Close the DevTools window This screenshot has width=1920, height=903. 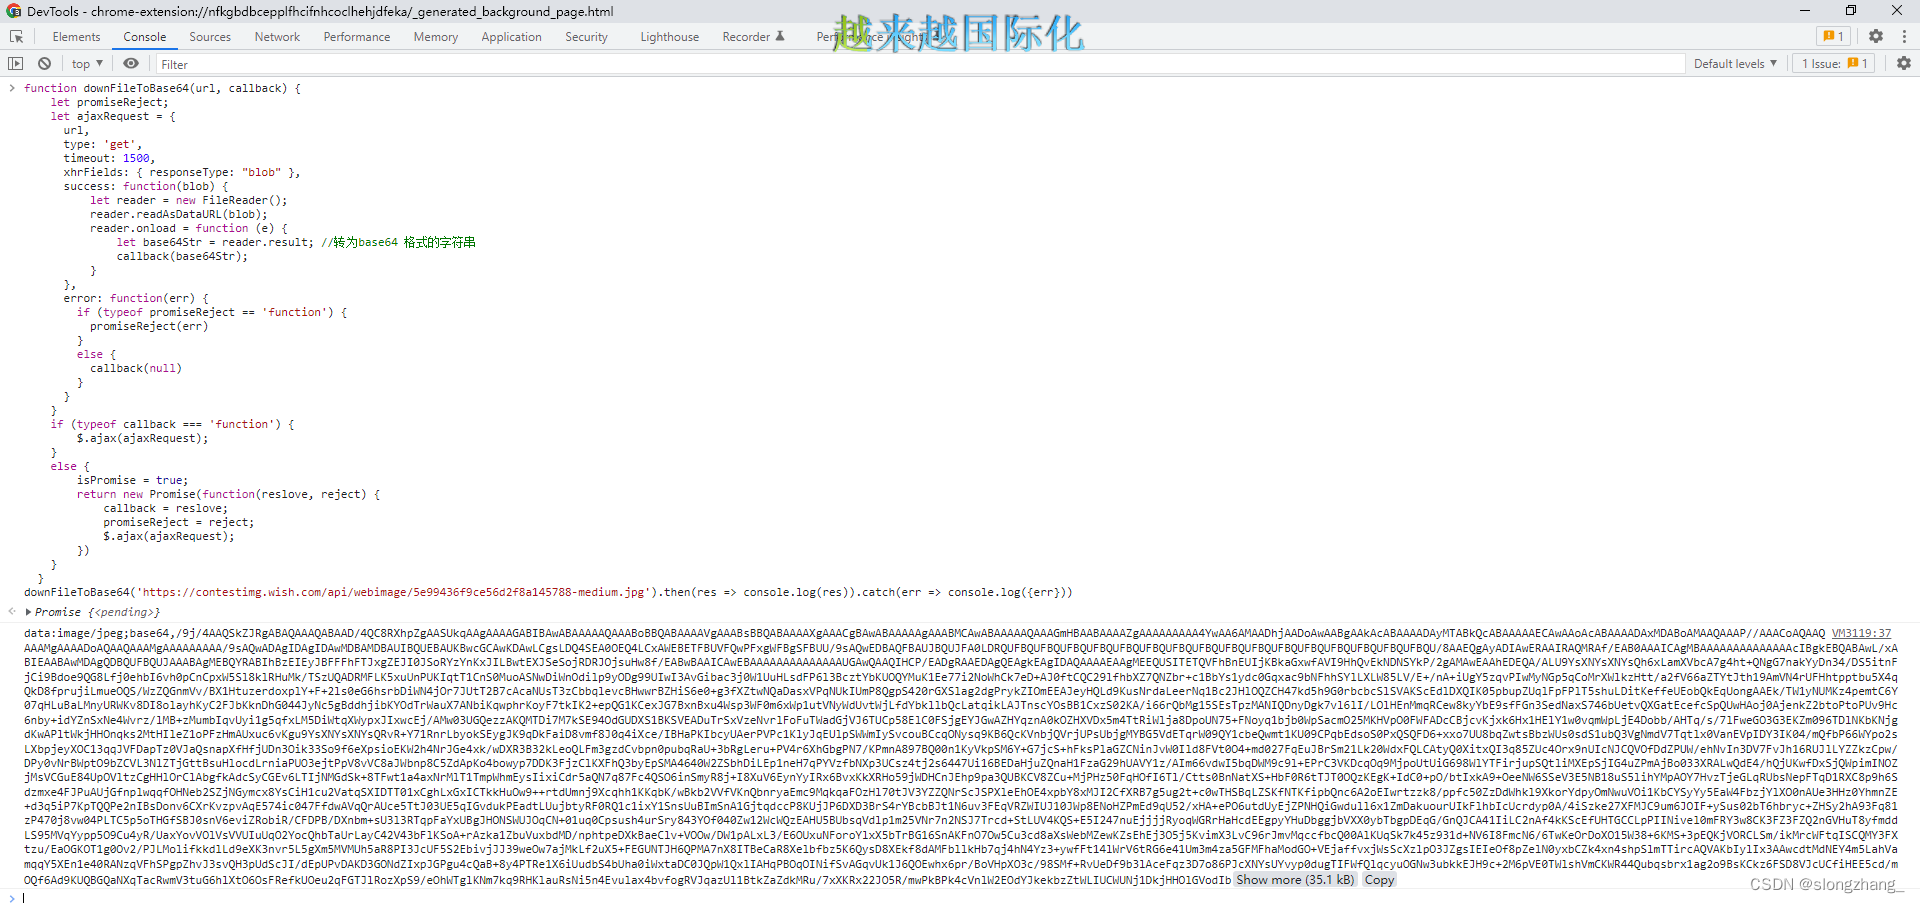(1896, 10)
